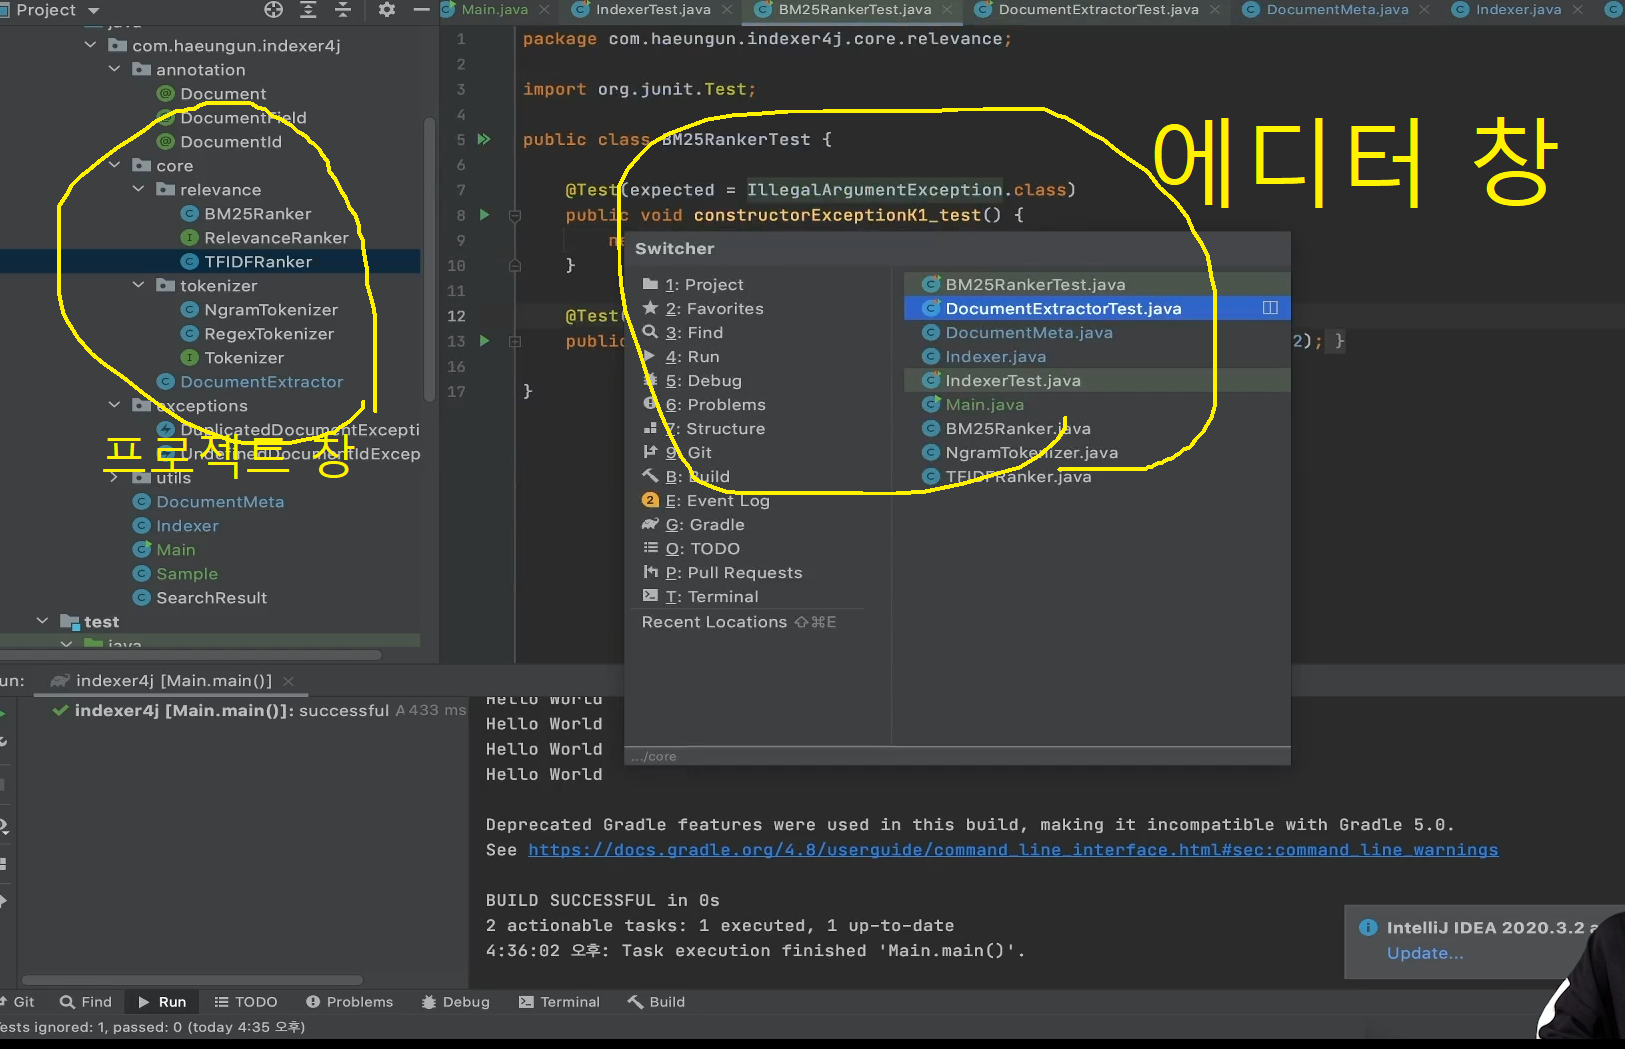Collapse the exceptions folder
This screenshot has width=1625, height=1049.
click(115, 405)
